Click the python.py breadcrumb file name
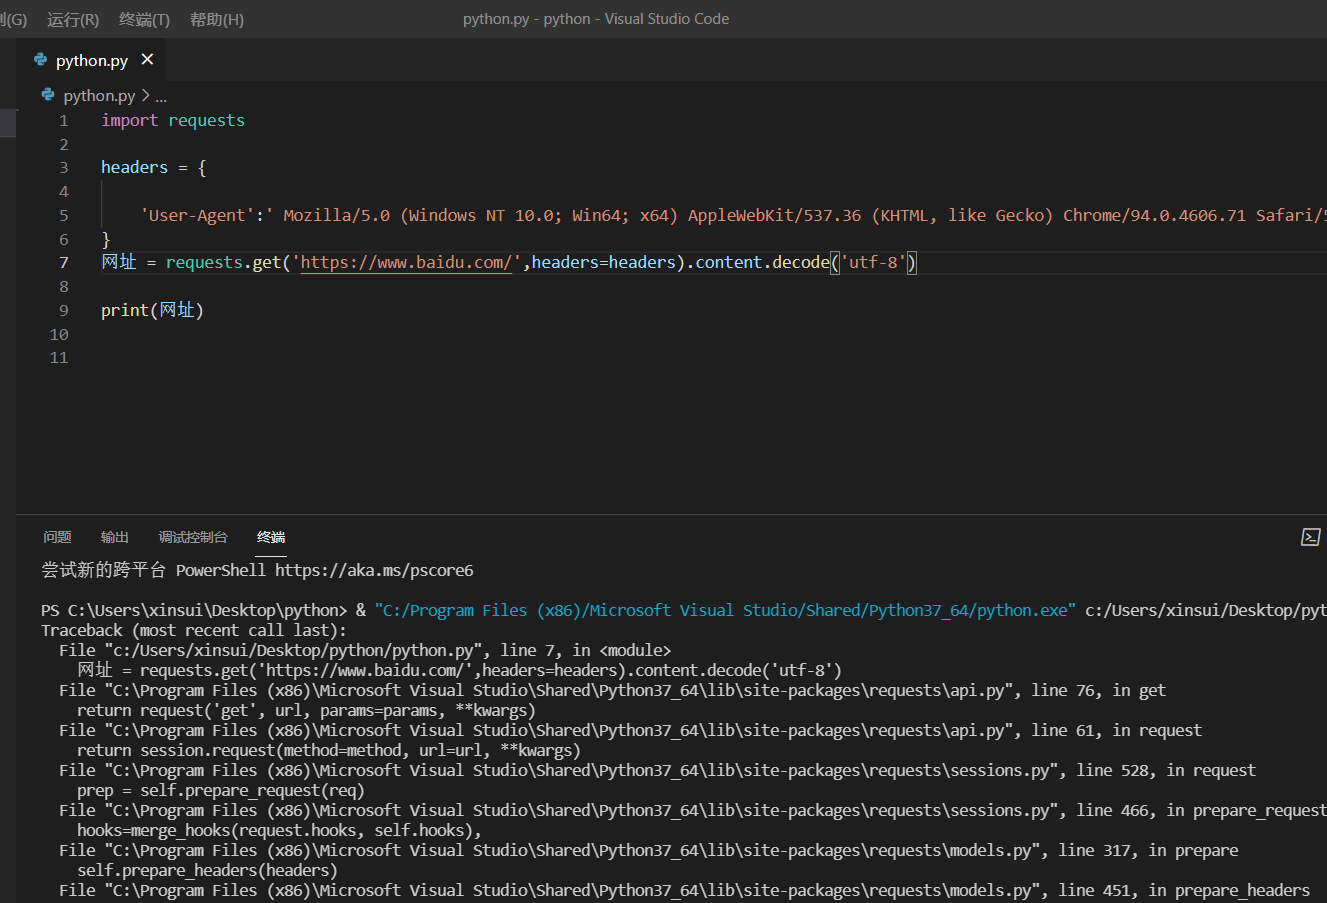This screenshot has width=1327, height=903. 99,96
